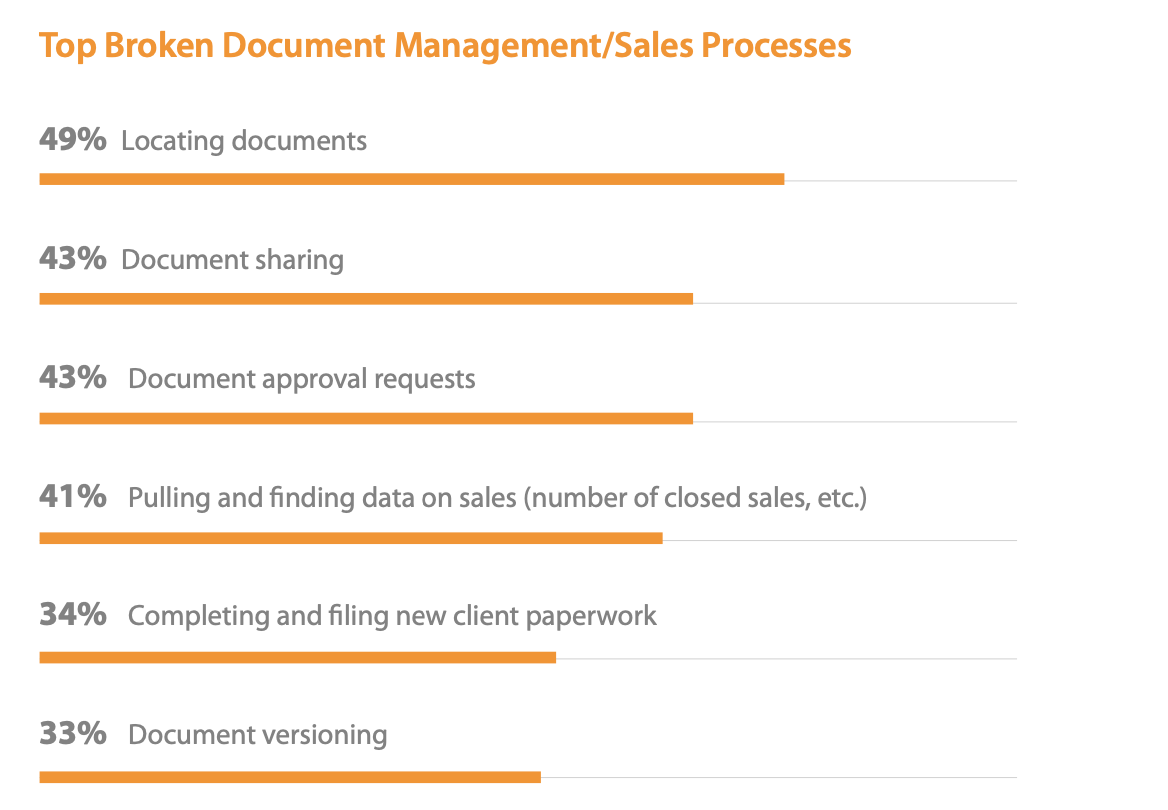
Task: Click the orange bar under Document sharing
Action: (x=366, y=299)
